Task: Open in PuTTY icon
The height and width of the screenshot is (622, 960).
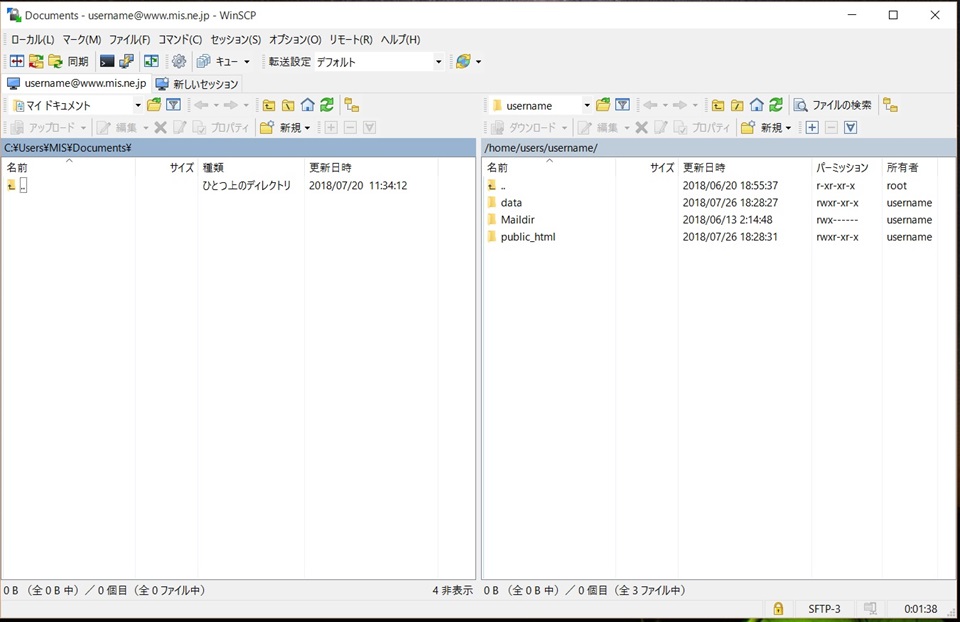Action: 127,61
